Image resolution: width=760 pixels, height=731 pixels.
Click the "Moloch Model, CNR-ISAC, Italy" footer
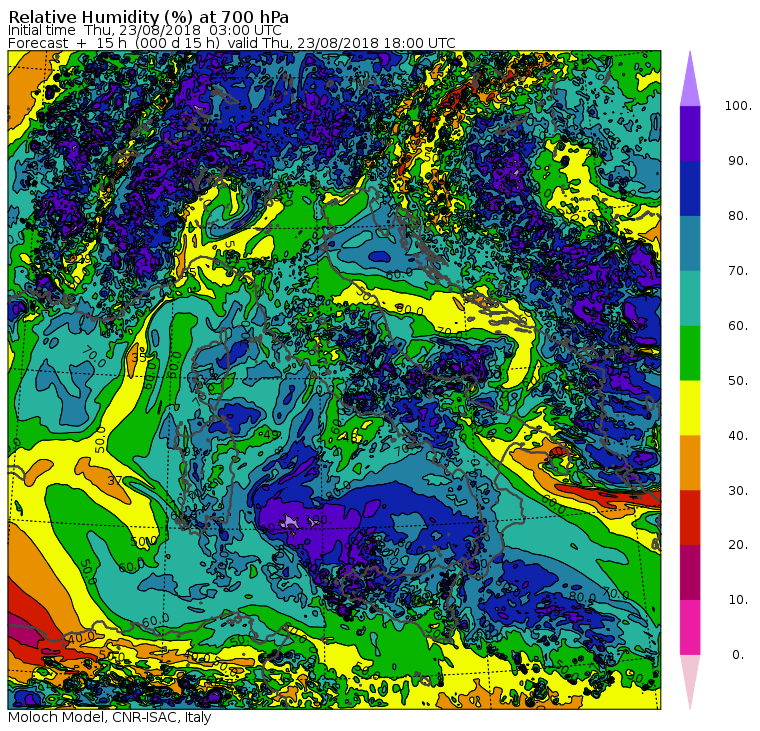(x=110, y=717)
